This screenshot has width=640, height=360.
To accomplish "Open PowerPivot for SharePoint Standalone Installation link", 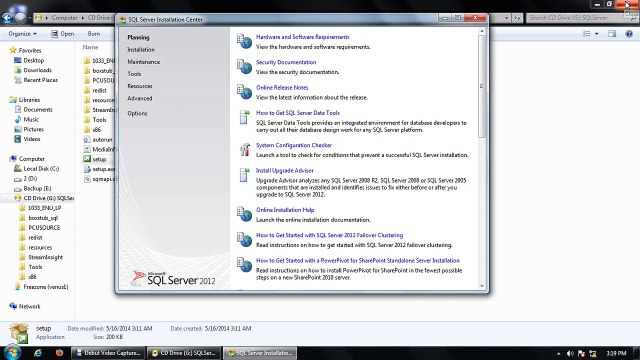I will tap(358, 260).
